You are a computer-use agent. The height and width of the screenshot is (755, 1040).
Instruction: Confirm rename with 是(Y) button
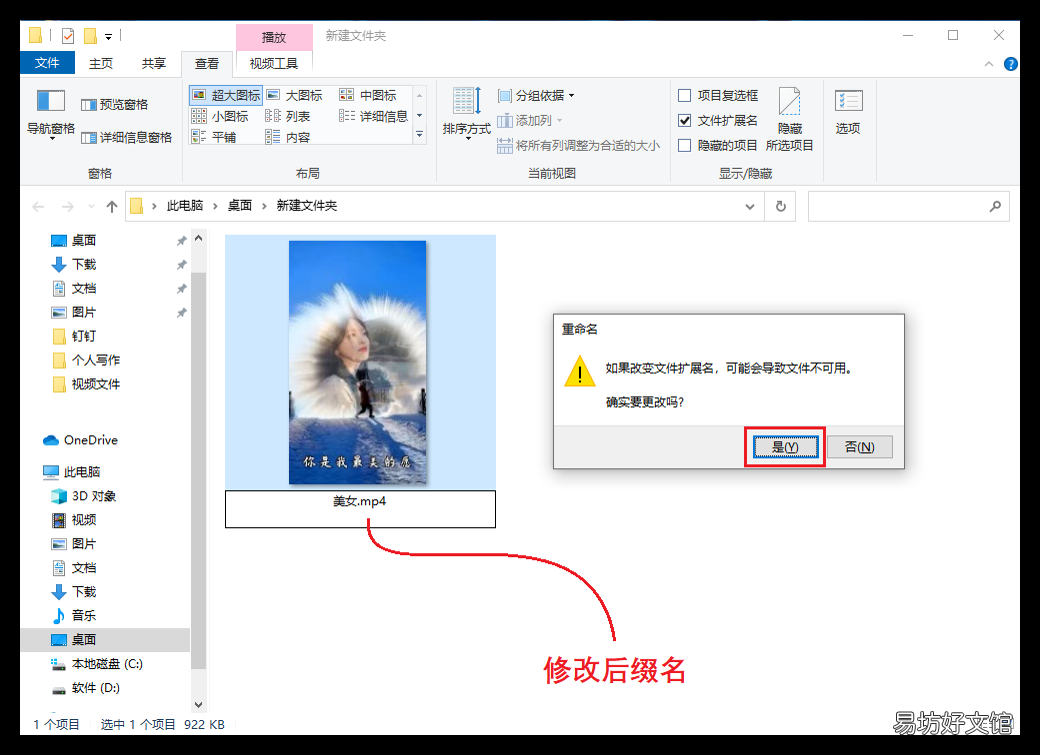[x=785, y=447]
